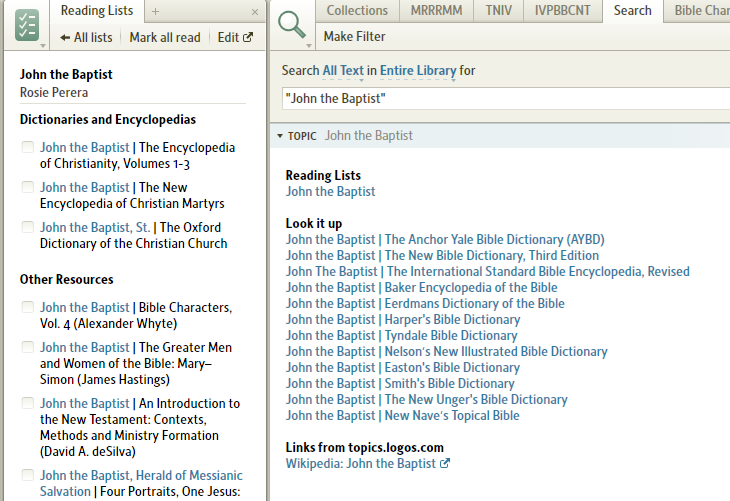Open Wikipedia: John the Baptist link
Viewport: 730px width, 501px height.
(361, 464)
